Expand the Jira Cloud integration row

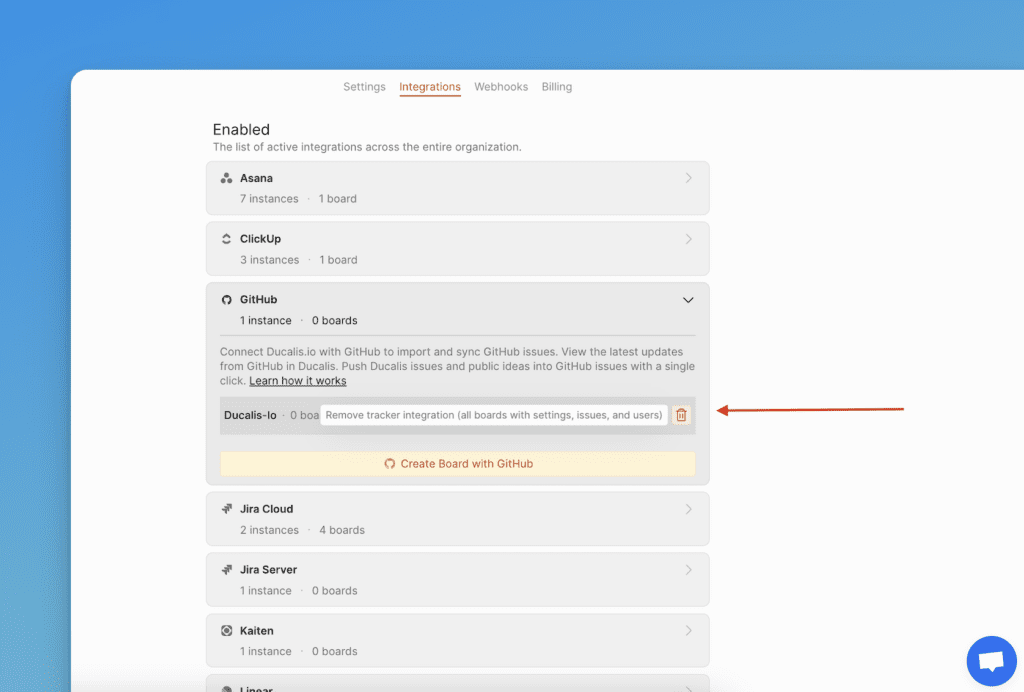click(688, 509)
